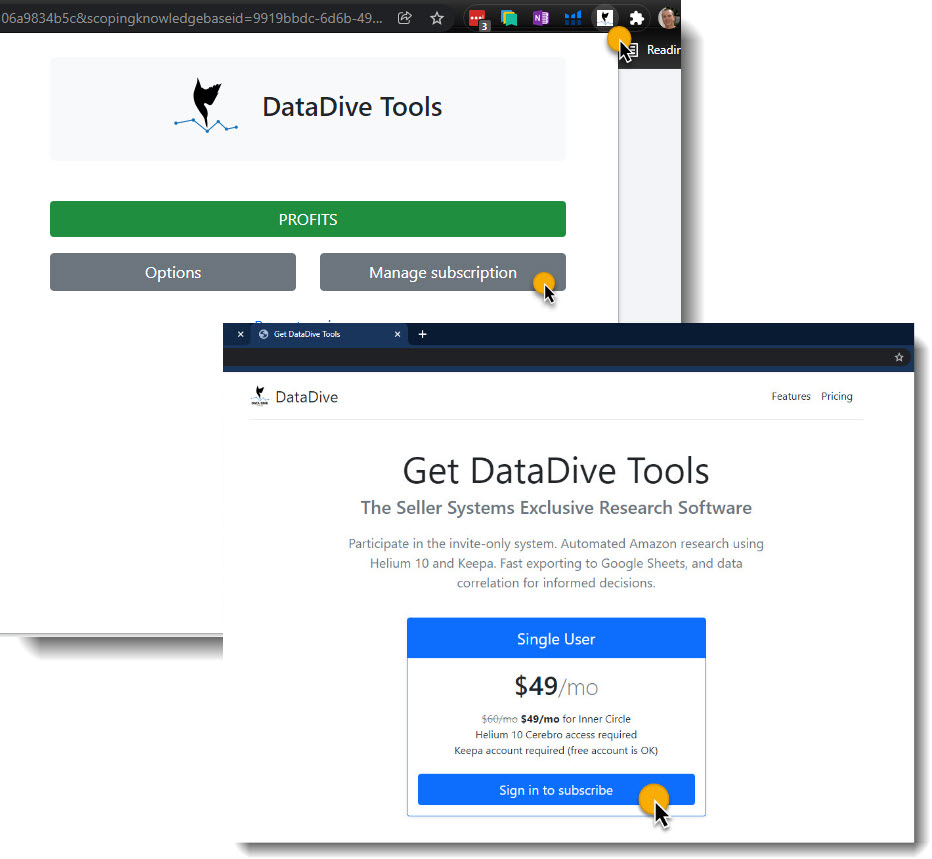
Task: Open the Options button
Action: tap(173, 272)
